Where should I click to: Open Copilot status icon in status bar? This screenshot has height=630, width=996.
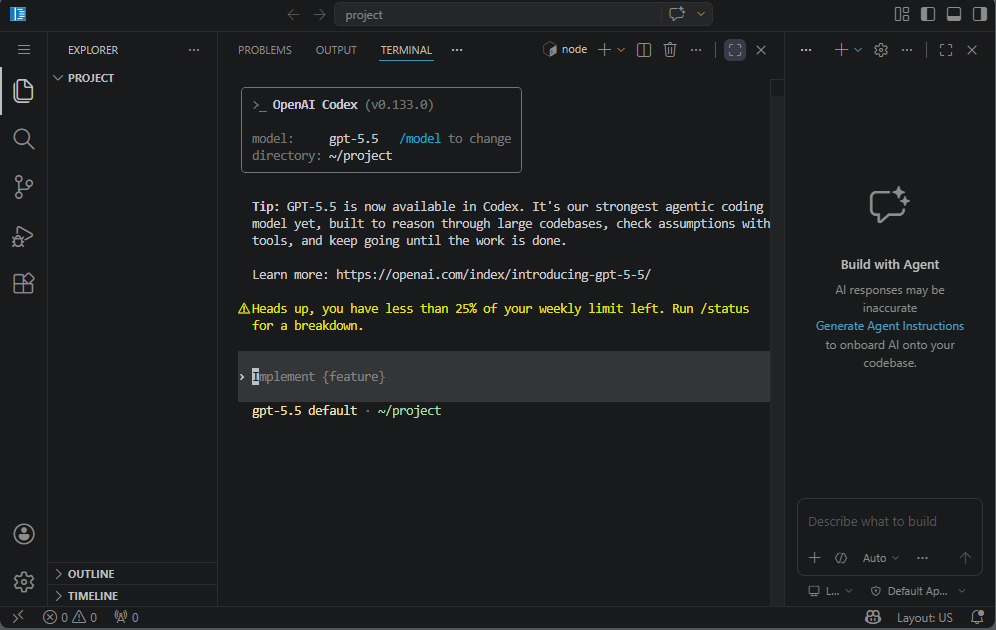tap(873, 617)
